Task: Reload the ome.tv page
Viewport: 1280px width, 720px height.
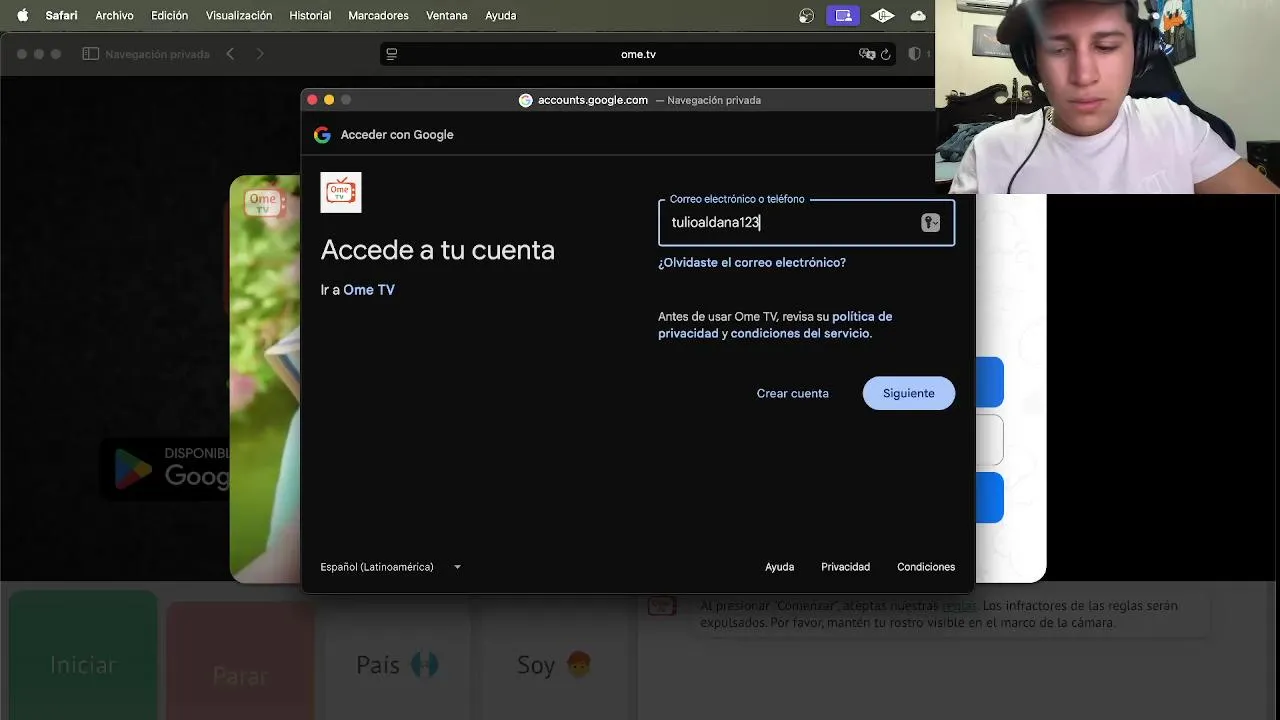Action: [x=885, y=54]
